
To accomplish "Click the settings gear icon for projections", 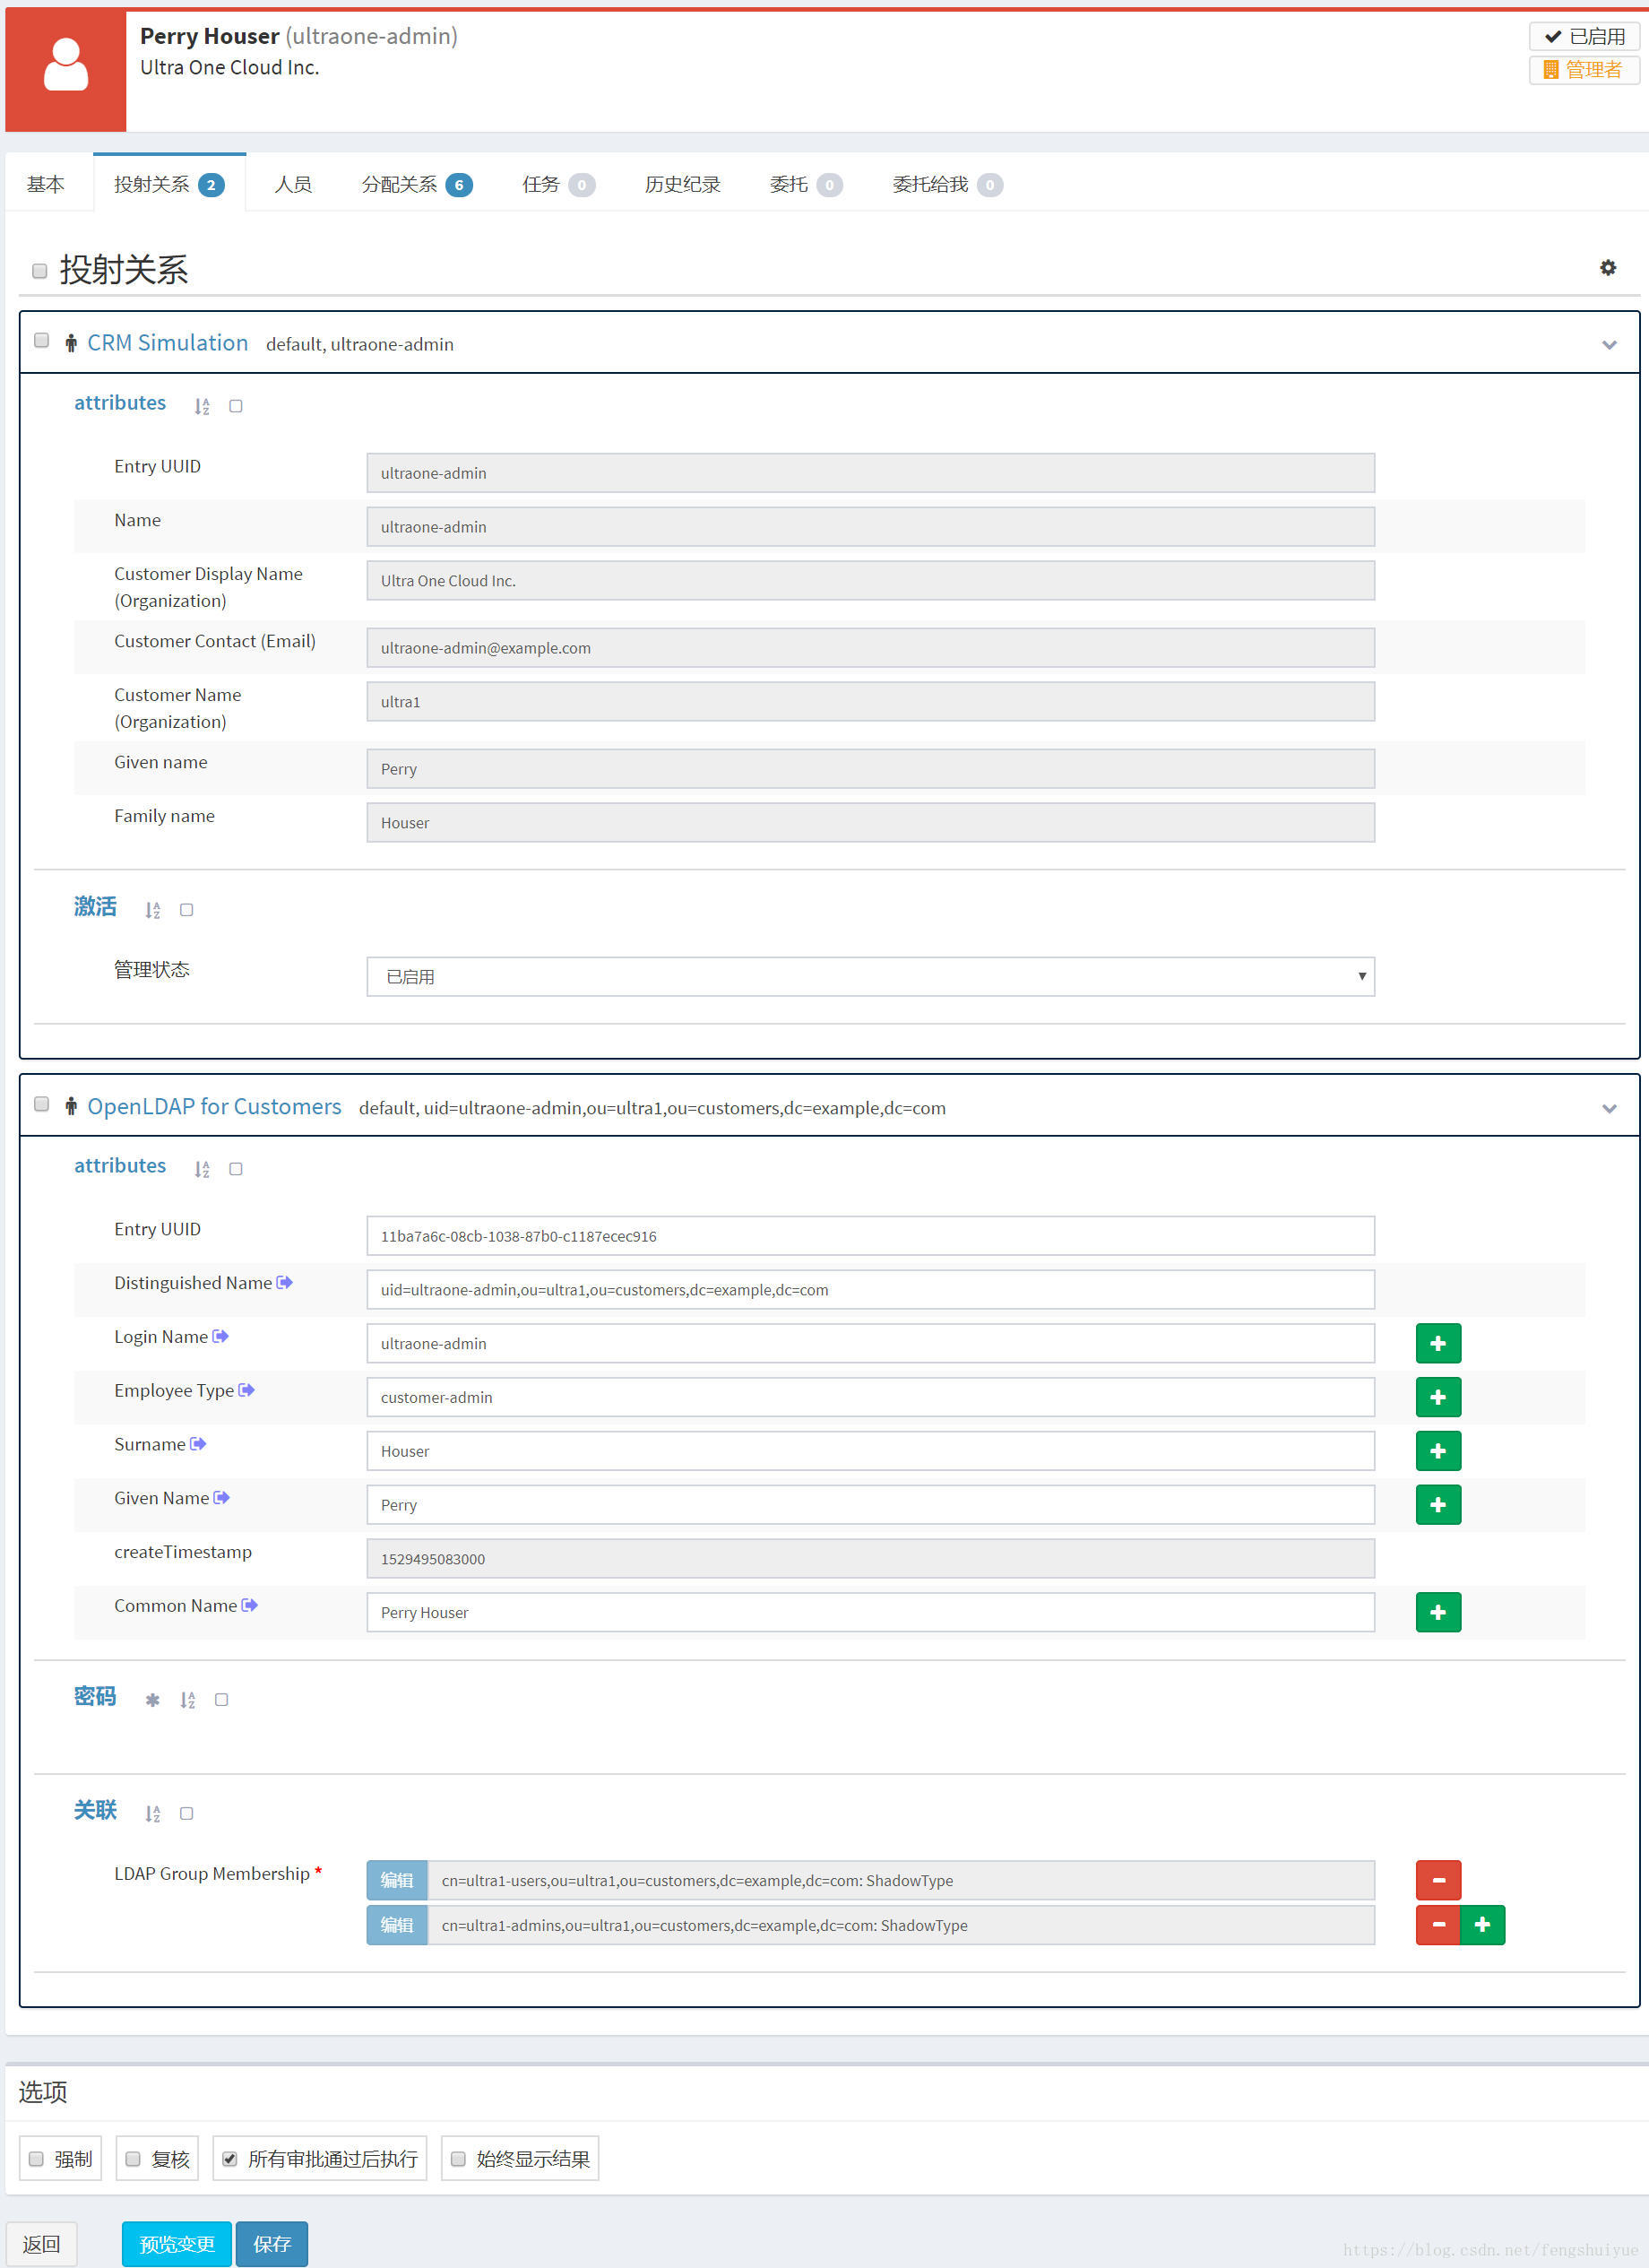I will (x=1607, y=267).
